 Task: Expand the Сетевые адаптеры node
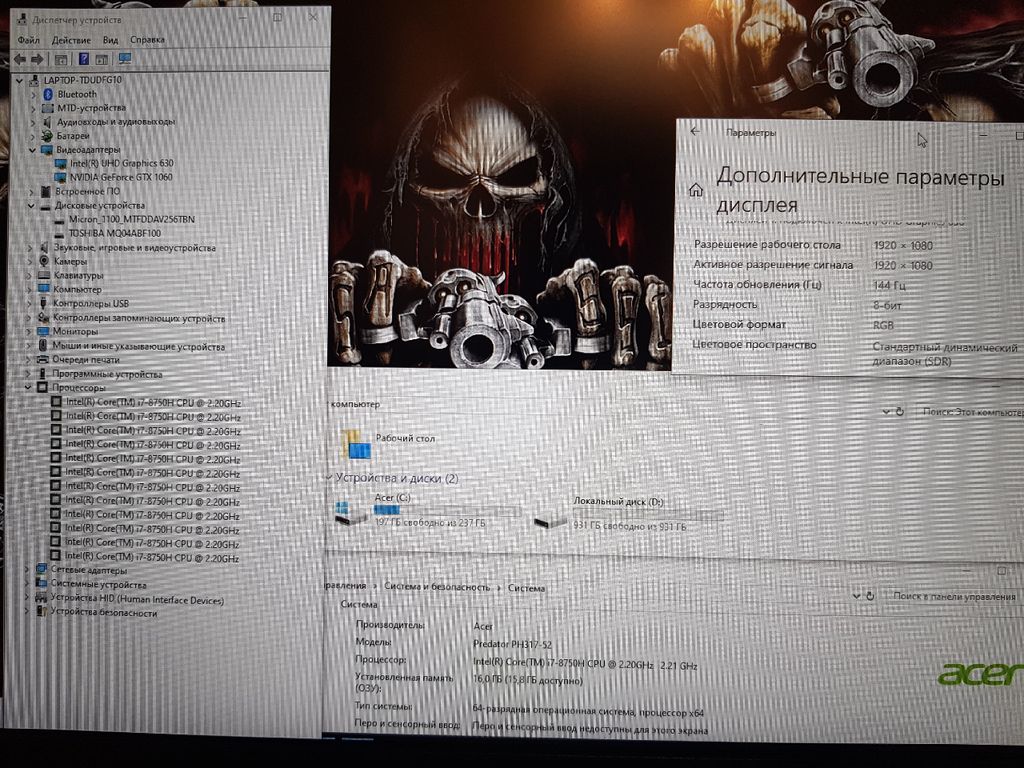click(x=27, y=570)
